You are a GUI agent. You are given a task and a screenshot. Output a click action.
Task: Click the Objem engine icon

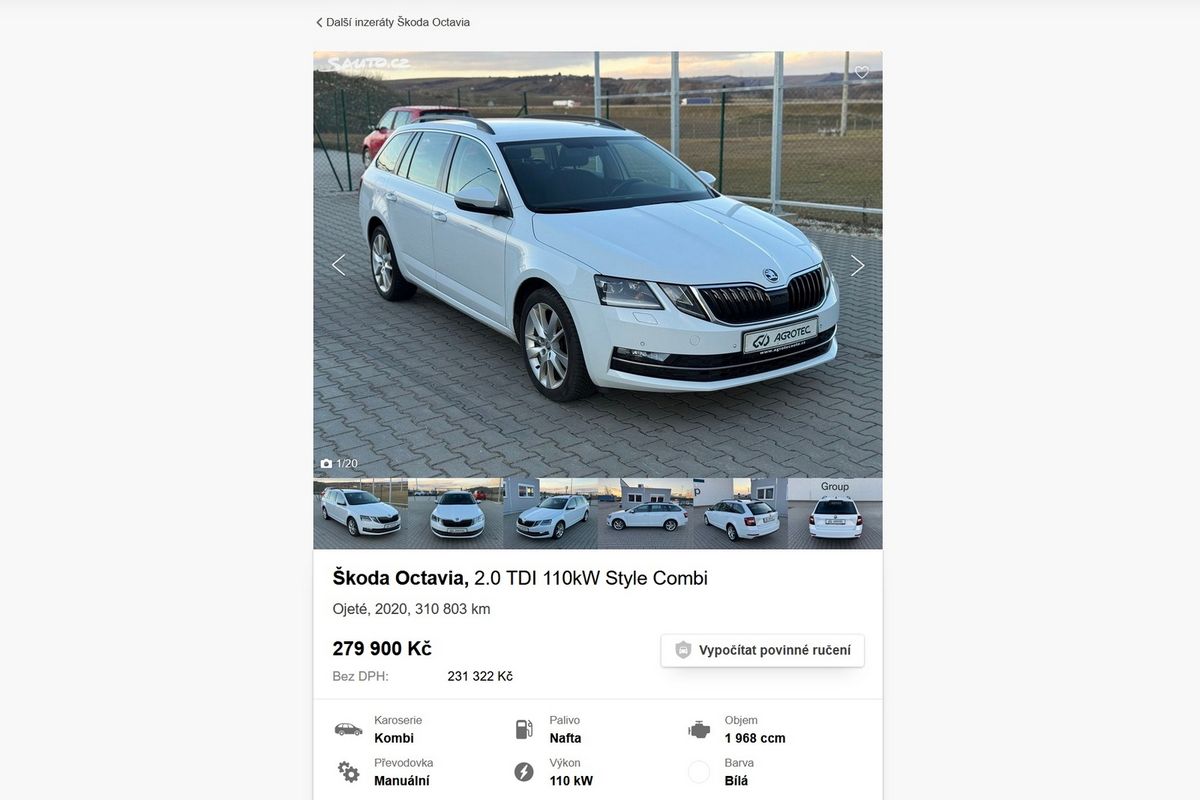699,729
